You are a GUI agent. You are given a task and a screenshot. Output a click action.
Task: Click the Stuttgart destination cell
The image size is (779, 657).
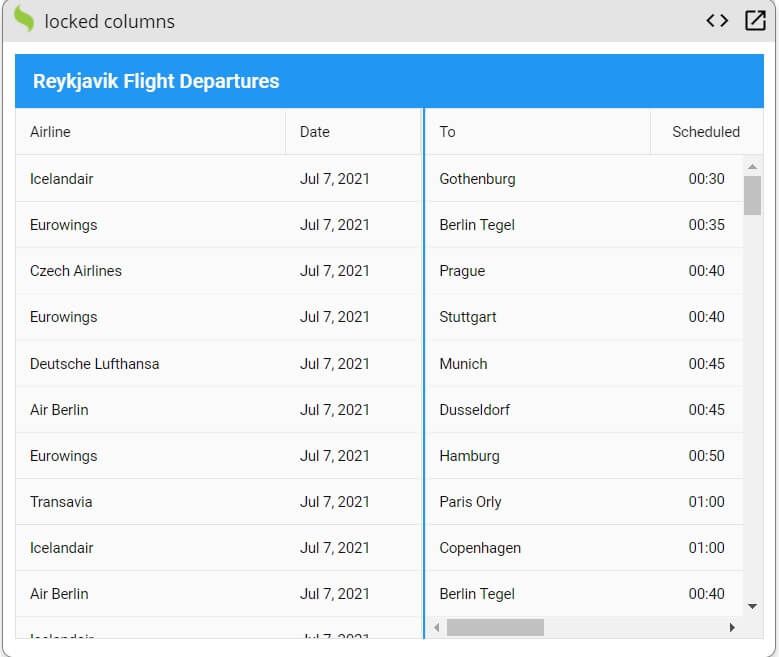coord(538,317)
